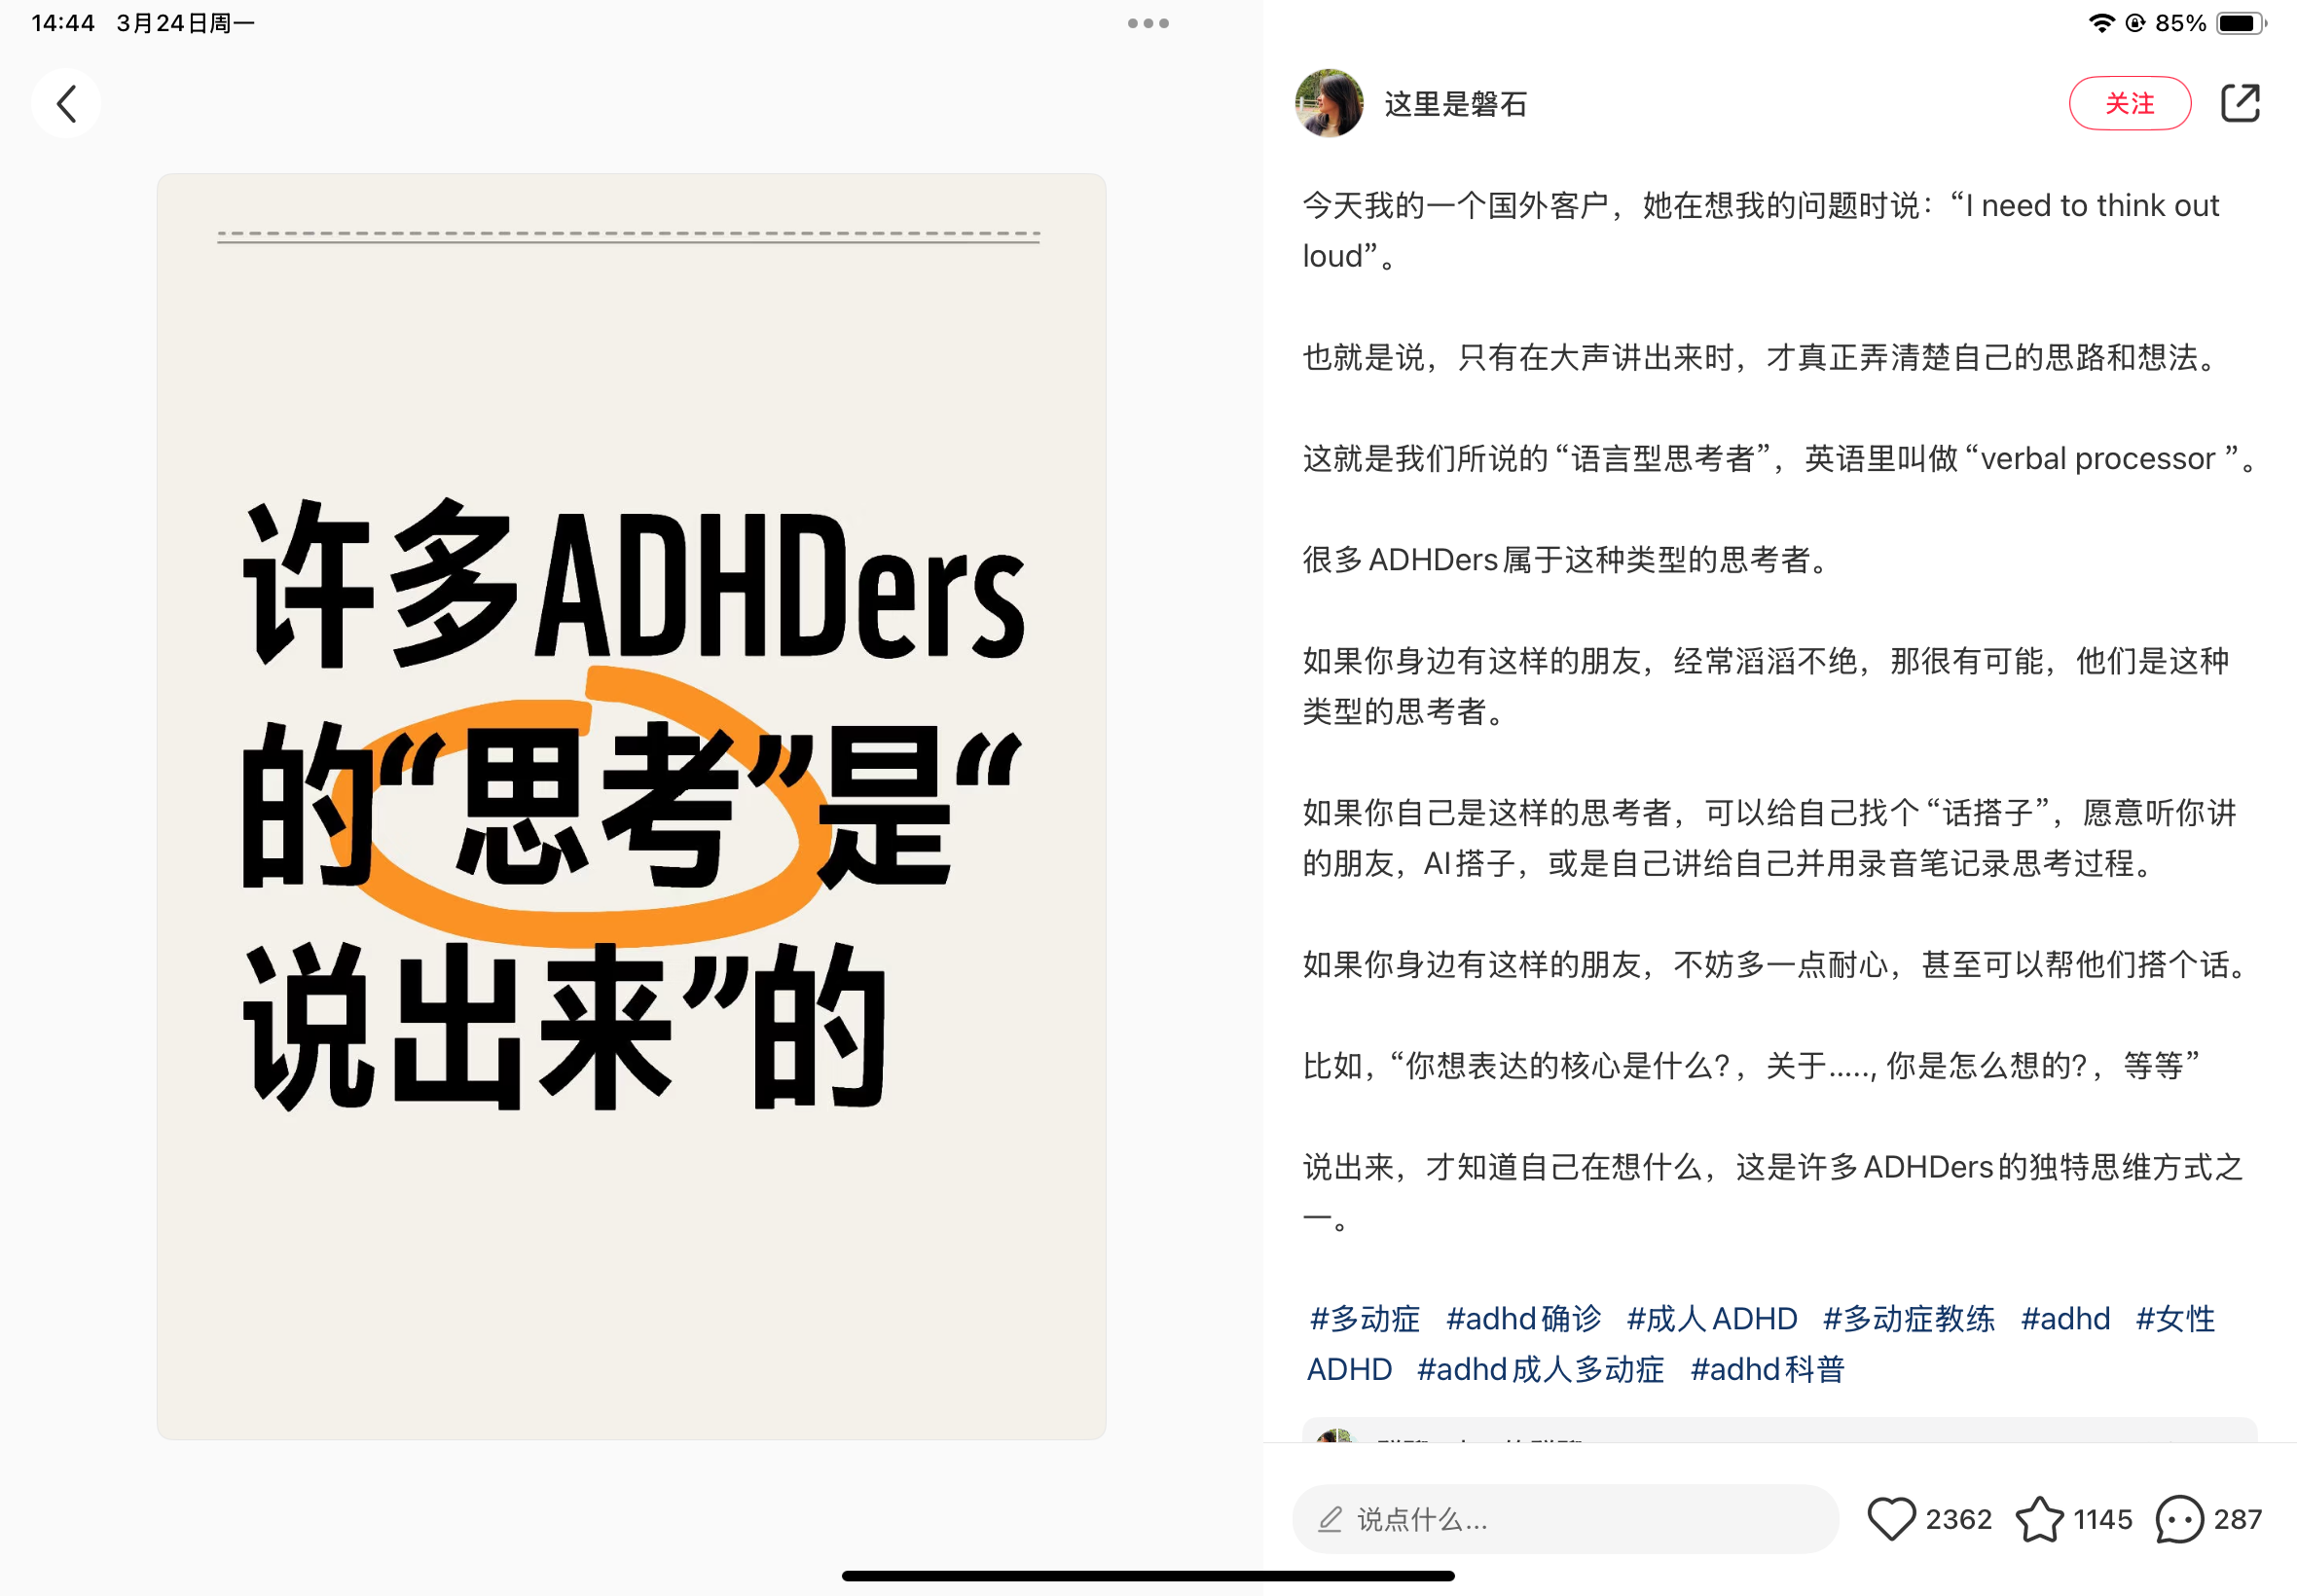Open the #adhd确诊 hashtag
The height and width of the screenshot is (1596, 2297).
click(1523, 1318)
